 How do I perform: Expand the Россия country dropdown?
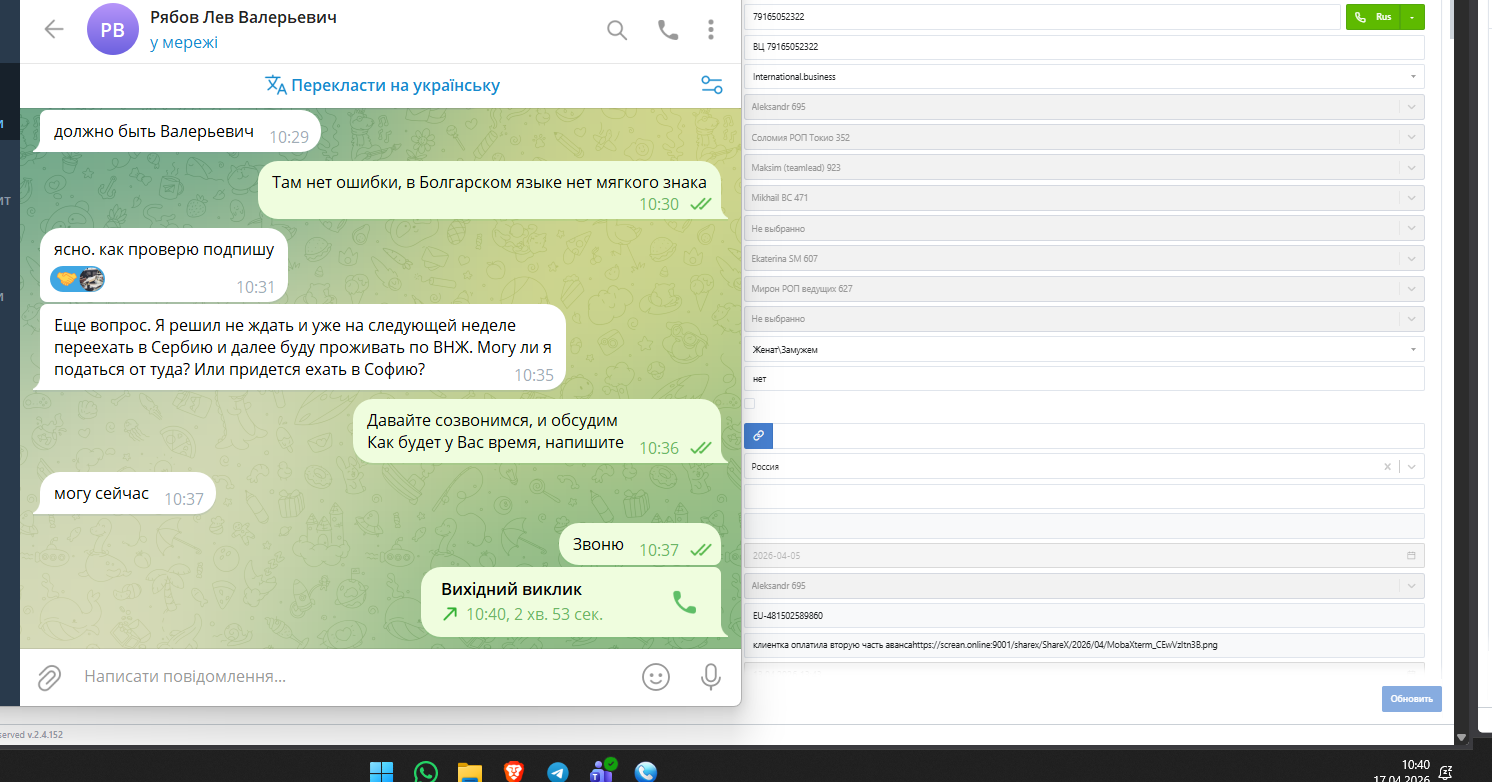pos(1411,467)
